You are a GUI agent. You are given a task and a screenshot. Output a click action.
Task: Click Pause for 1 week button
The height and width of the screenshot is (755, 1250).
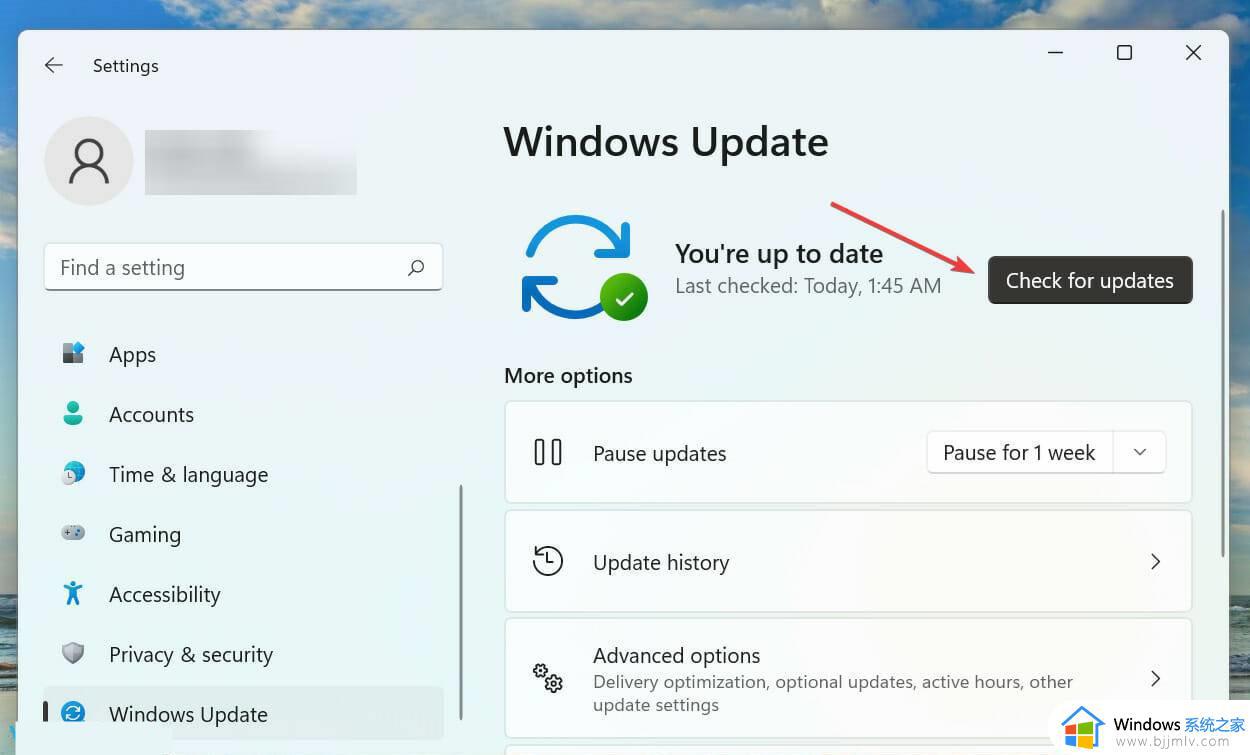pos(1019,453)
